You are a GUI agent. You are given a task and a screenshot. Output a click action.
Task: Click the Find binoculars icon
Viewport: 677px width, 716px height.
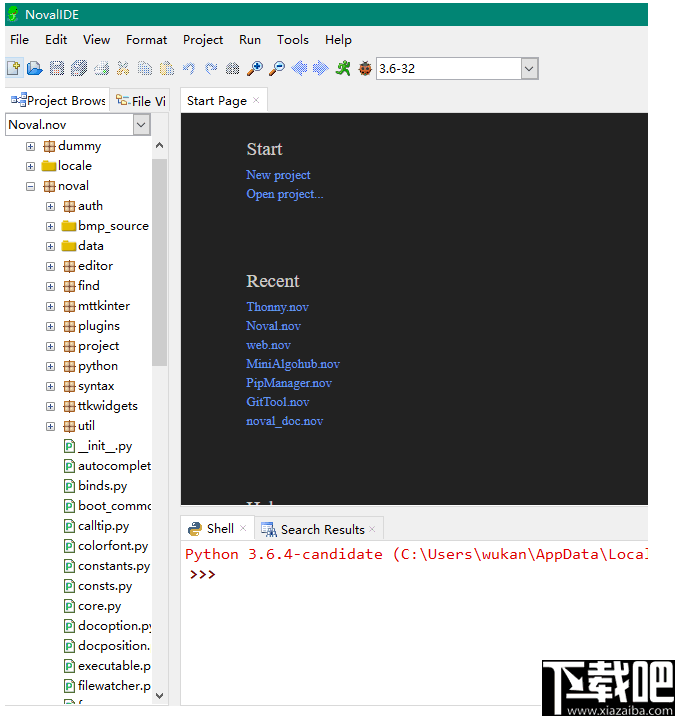[x=233, y=68]
